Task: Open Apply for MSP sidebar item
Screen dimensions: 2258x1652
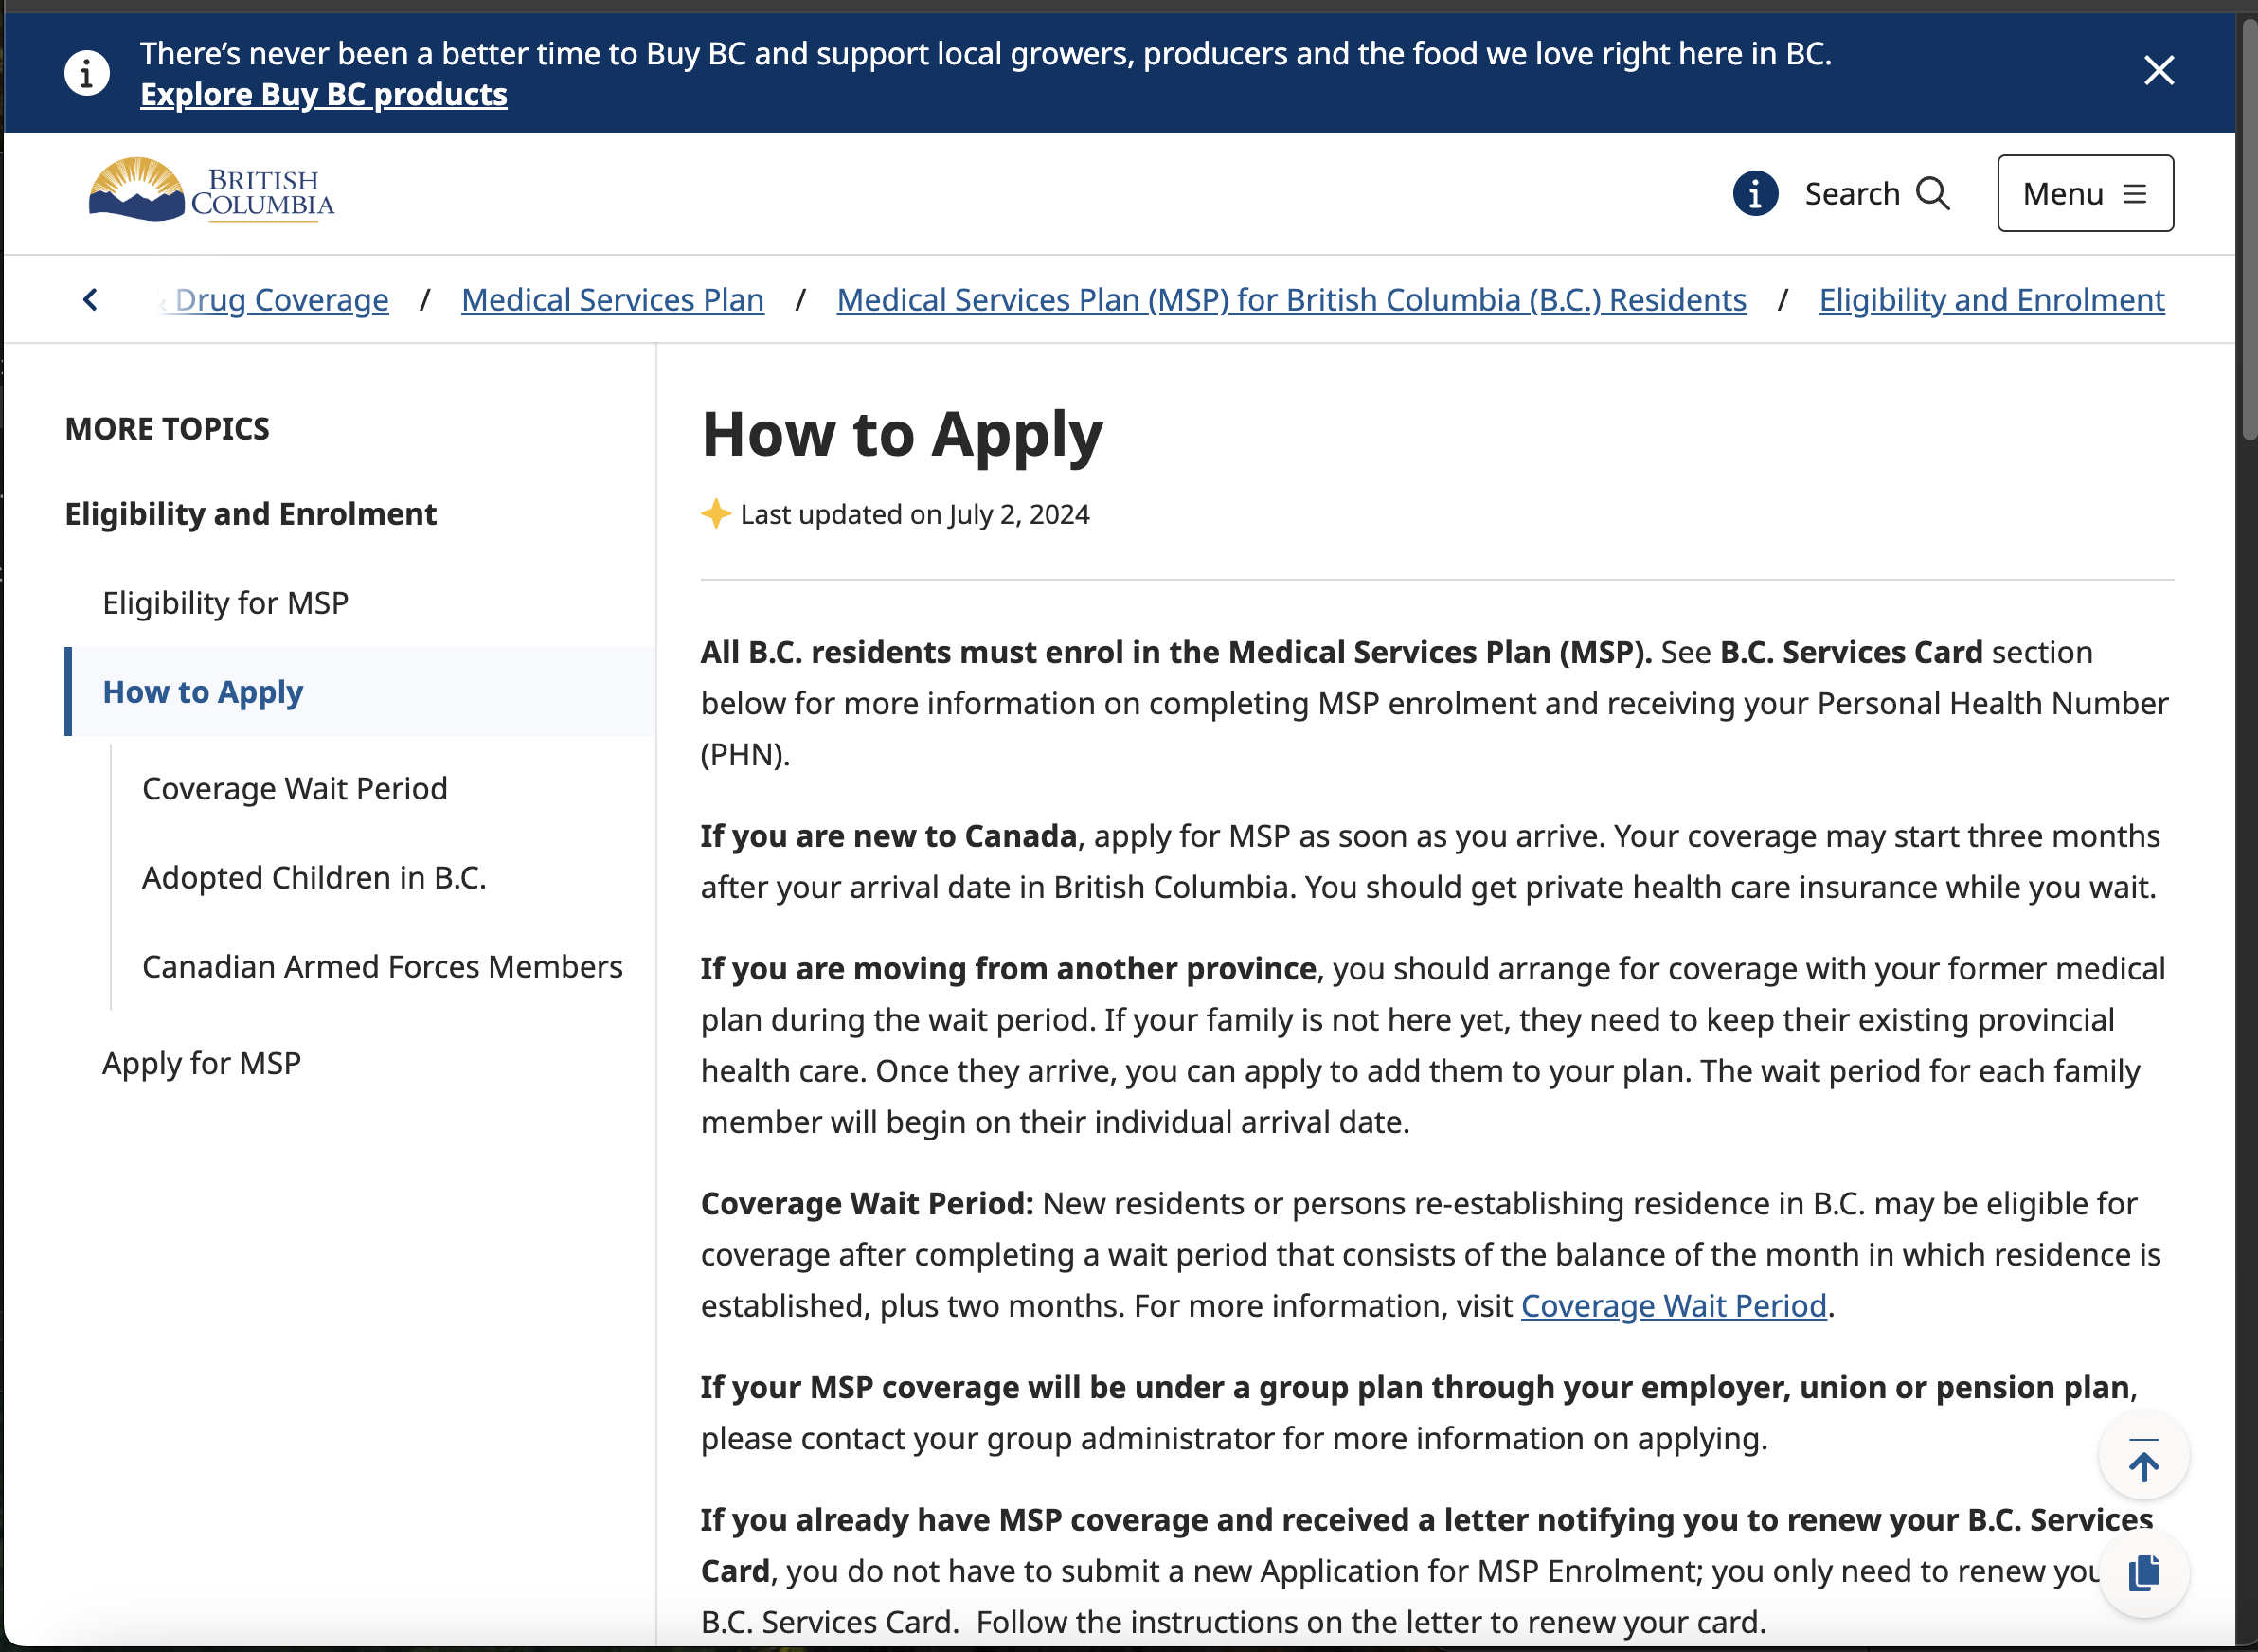Action: pos(201,1063)
